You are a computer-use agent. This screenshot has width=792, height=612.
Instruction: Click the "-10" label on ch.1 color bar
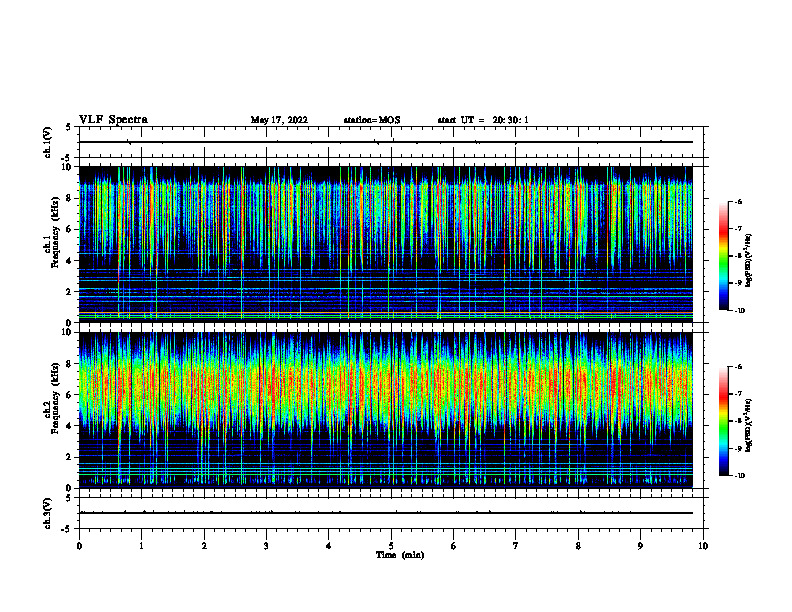[739, 310]
